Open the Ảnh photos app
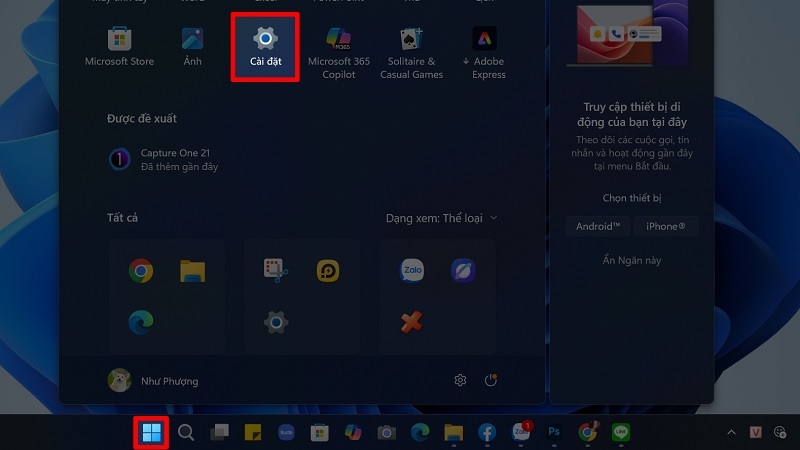 pyautogui.click(x=192, y=47)
